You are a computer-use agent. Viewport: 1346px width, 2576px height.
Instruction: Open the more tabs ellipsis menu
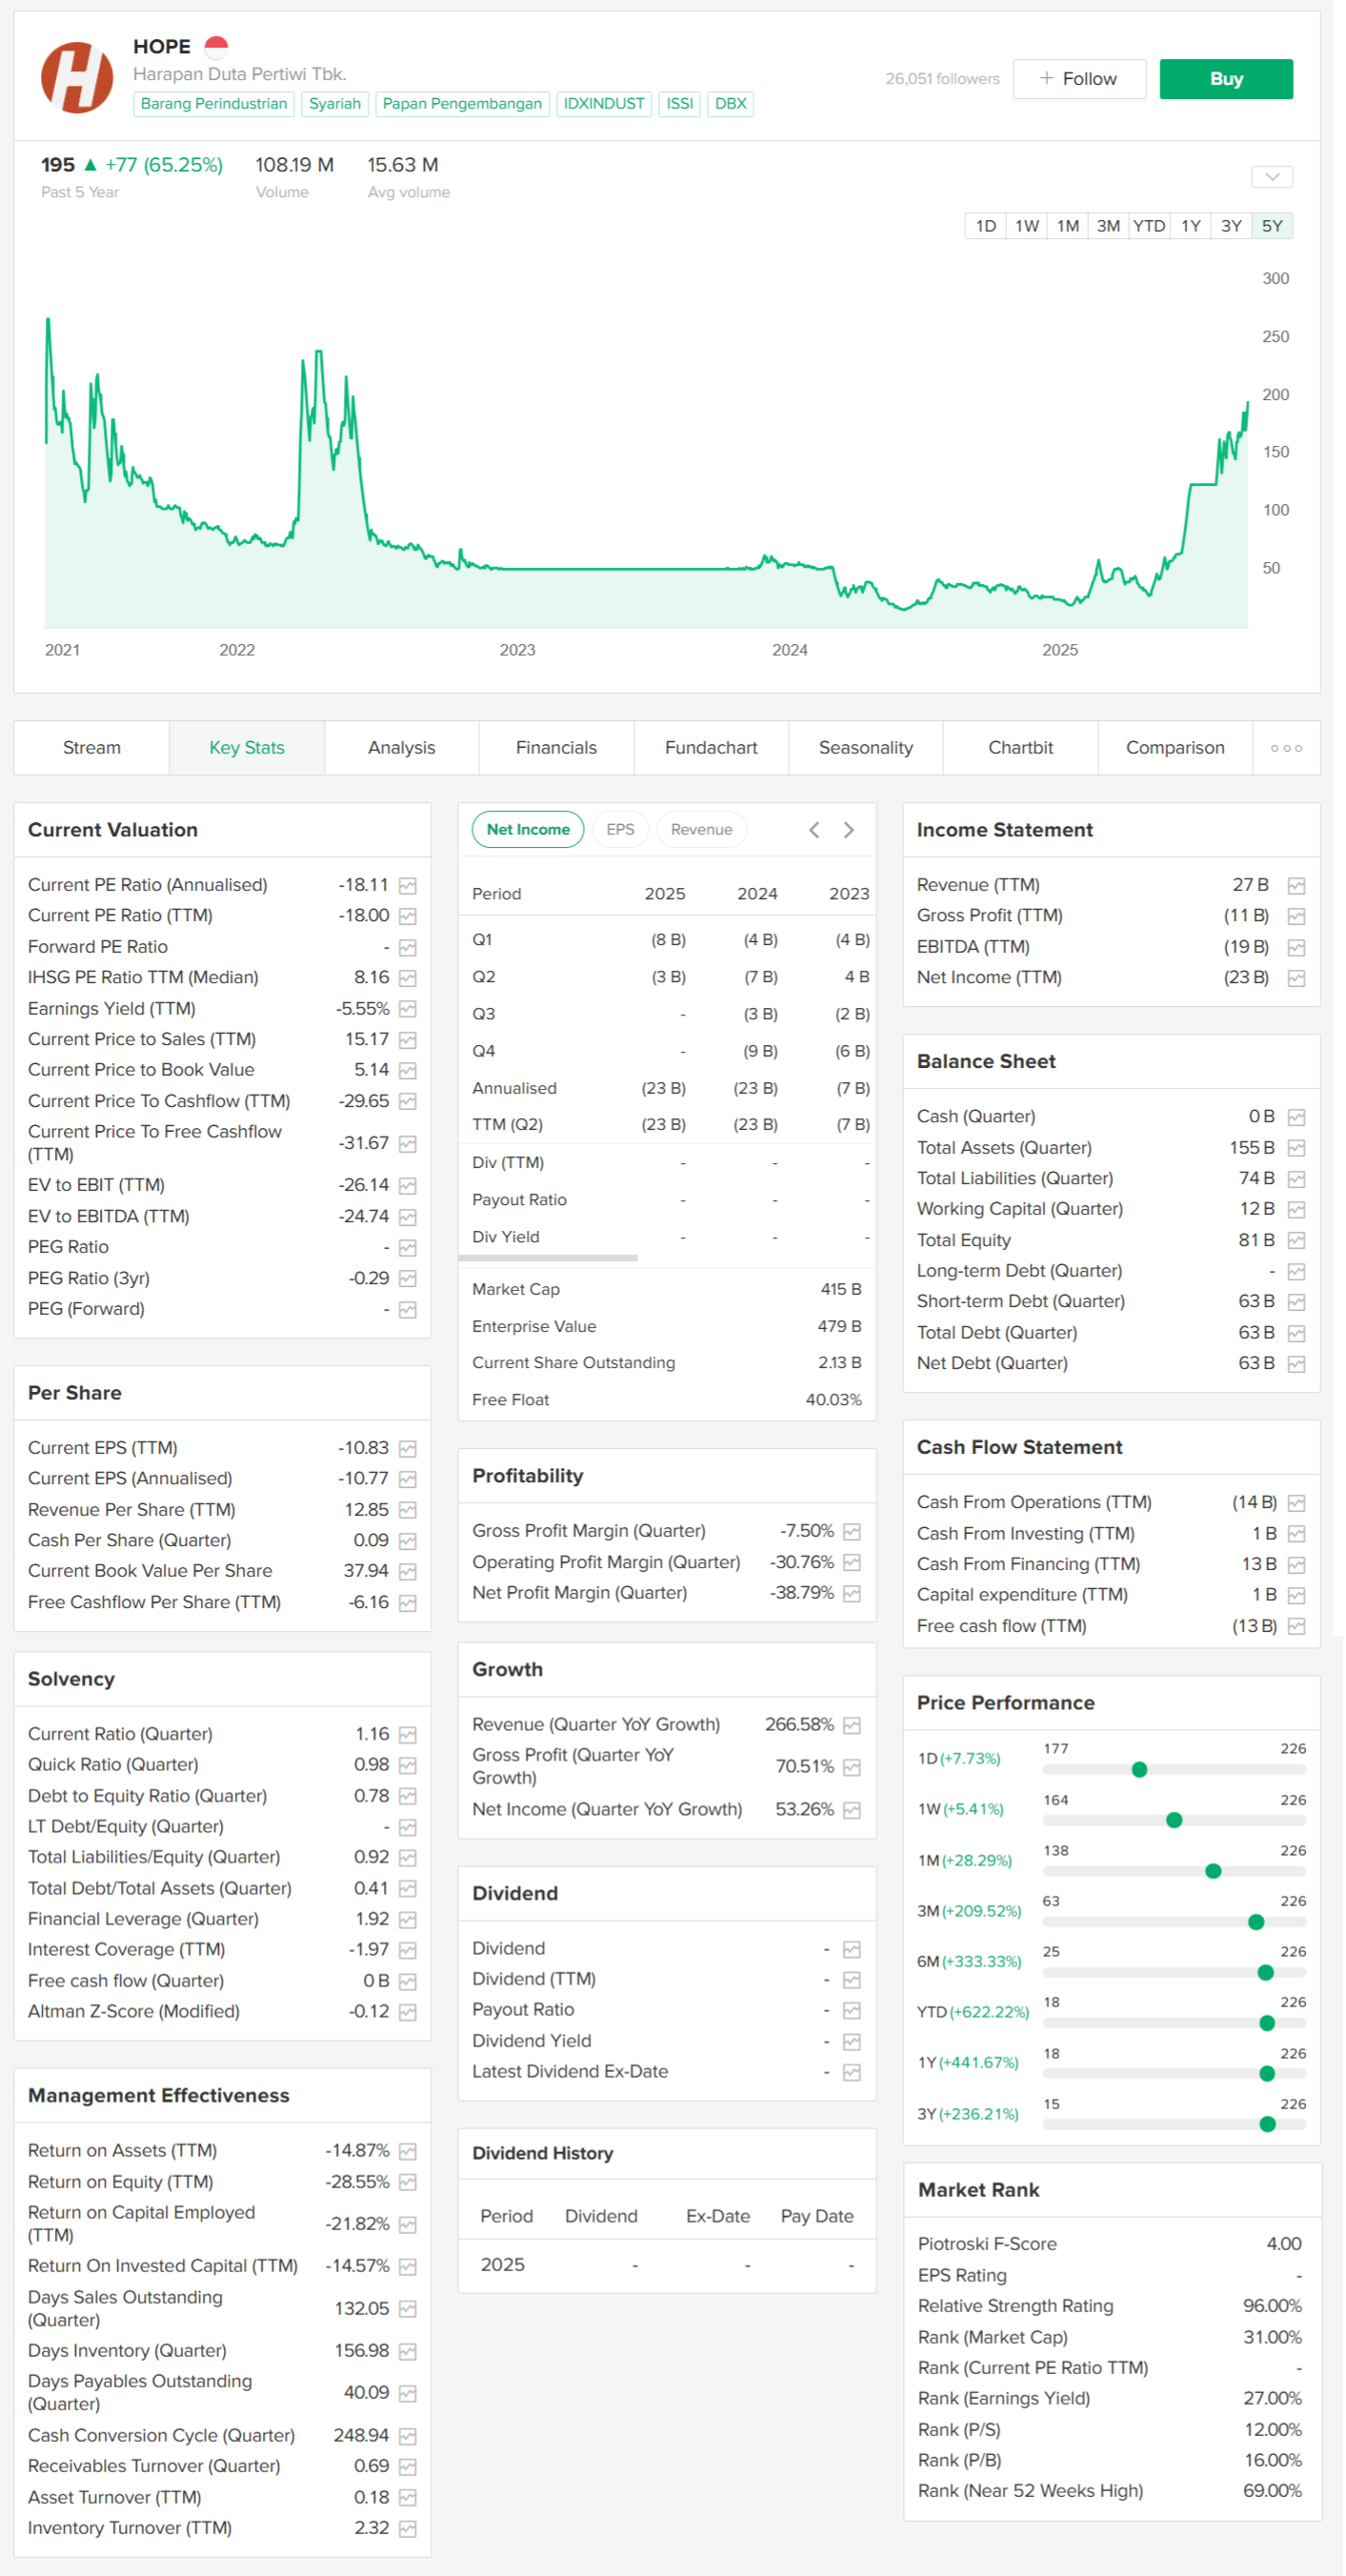[x=1285, y=748]
